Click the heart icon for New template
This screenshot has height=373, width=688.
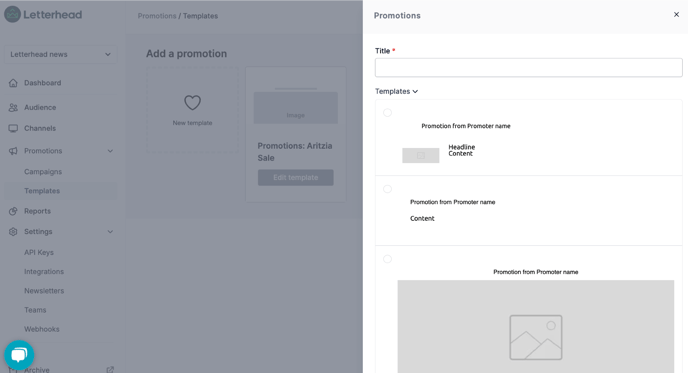[x=192, y=103]
